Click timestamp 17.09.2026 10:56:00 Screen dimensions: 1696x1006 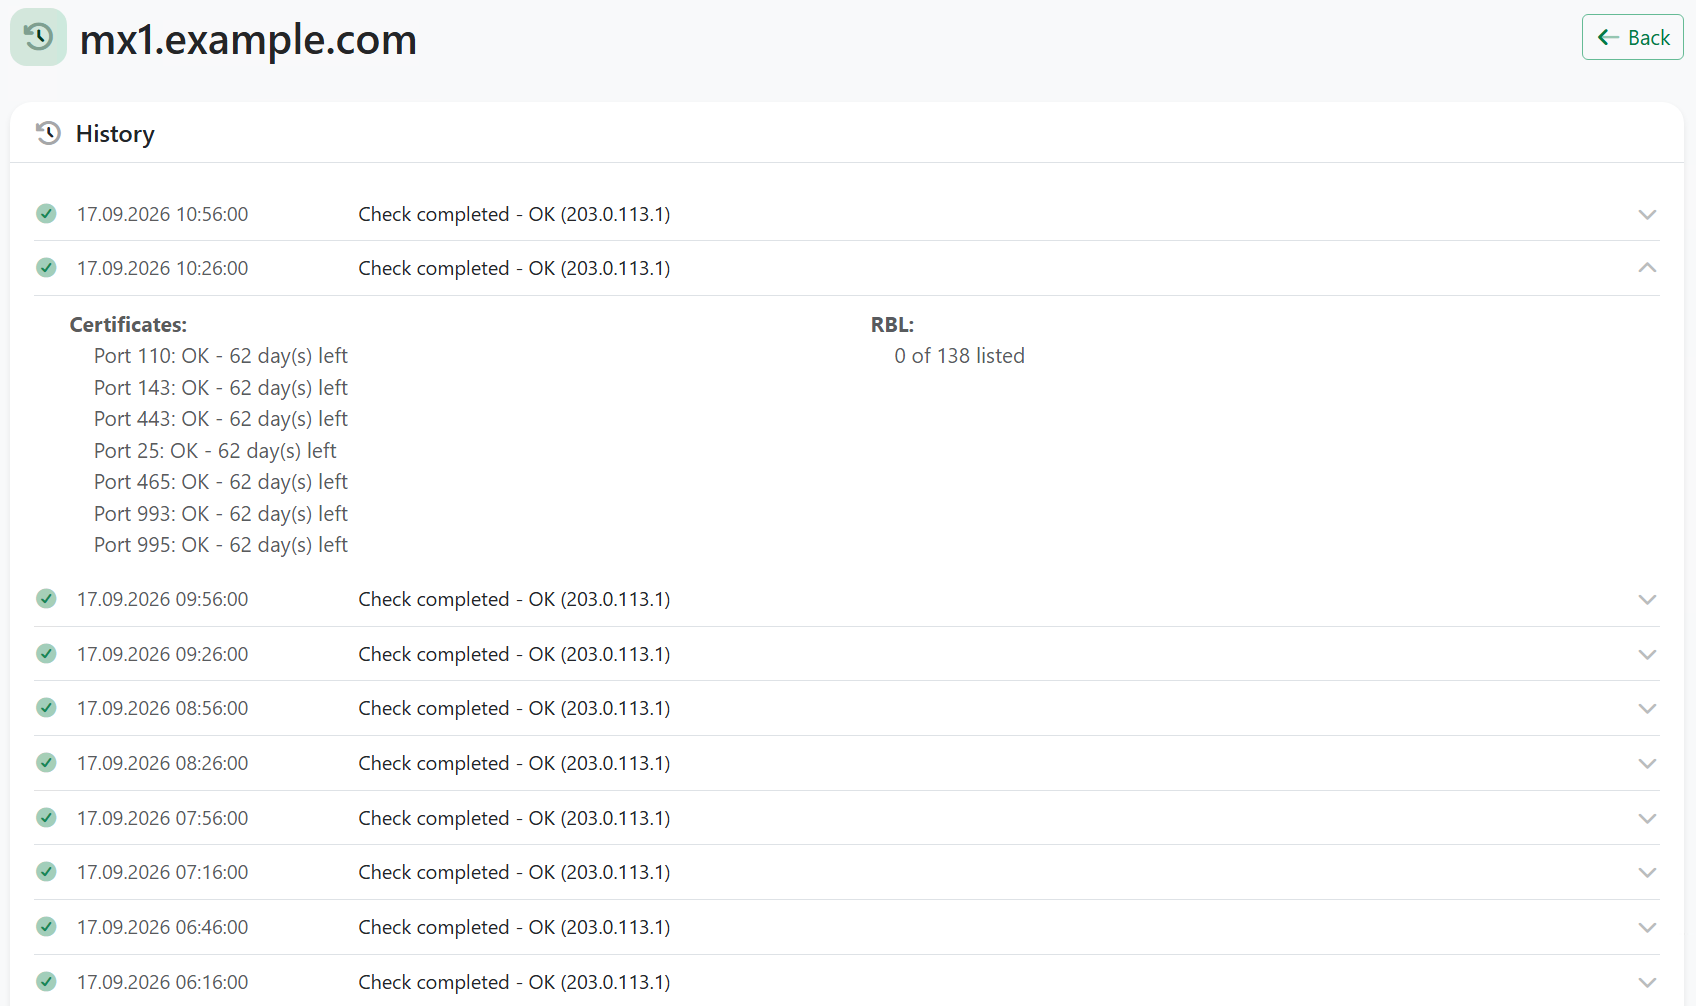point(162,214)
